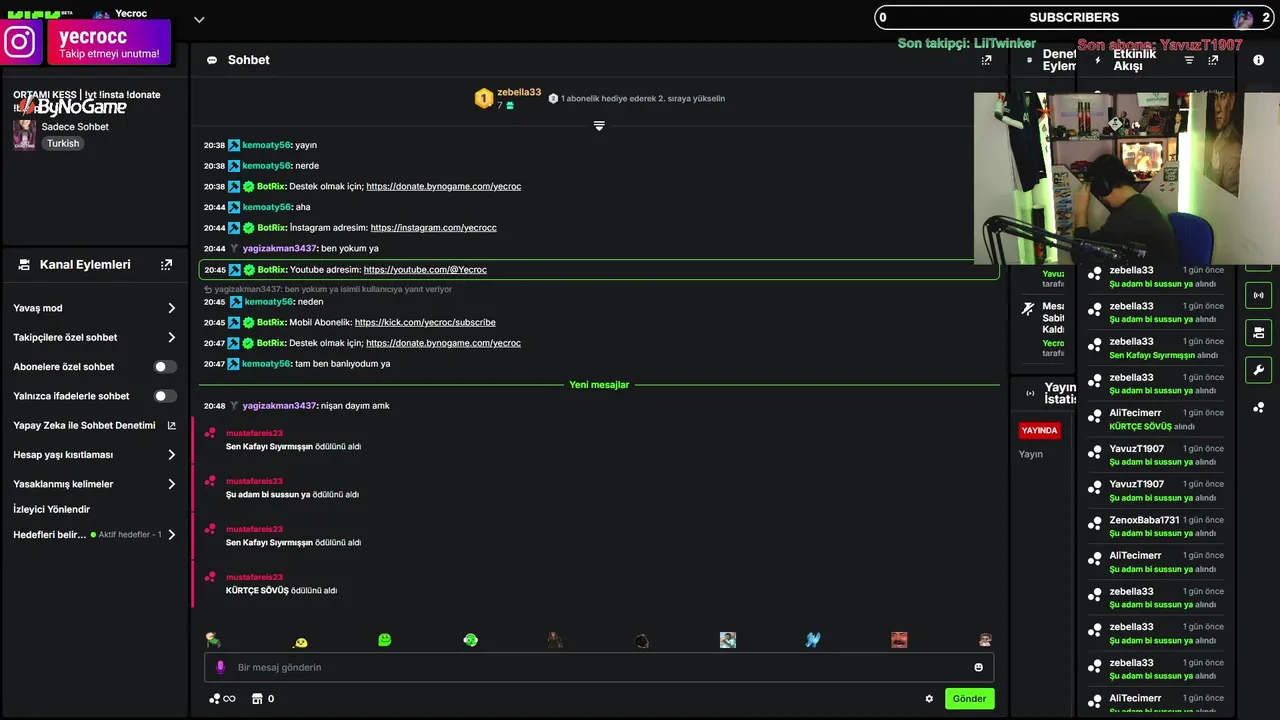The image size is (1280, 720).
Task: Pop out the Kanal Eylemleri panel
Action: point(166,265)
